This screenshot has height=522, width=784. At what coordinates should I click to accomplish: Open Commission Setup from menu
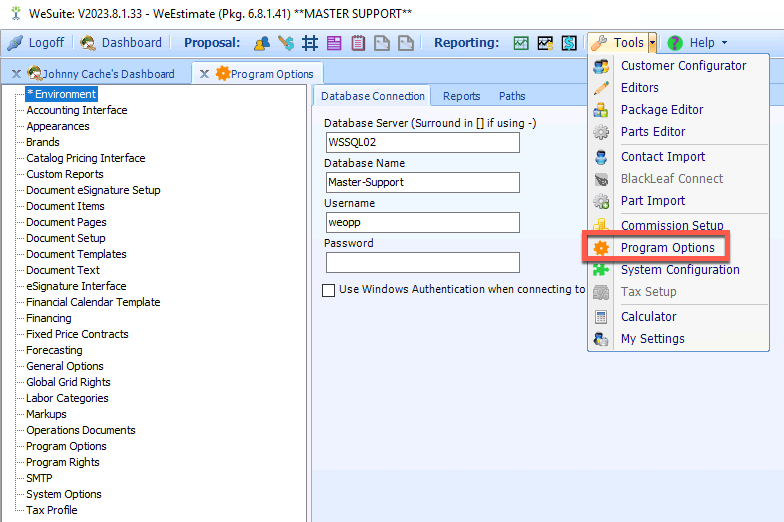pyautogui.click(x=678, y=226)
